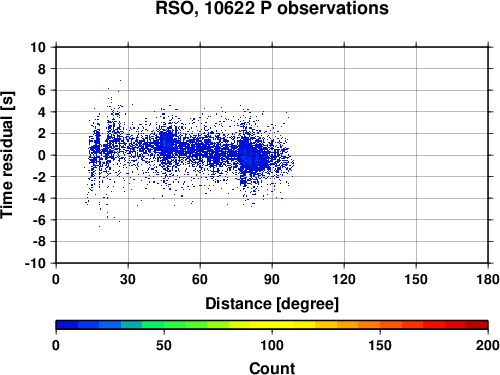Click the y-axis tick label "8"
This screenshot has height=375, width=500.
click(42, 69)
